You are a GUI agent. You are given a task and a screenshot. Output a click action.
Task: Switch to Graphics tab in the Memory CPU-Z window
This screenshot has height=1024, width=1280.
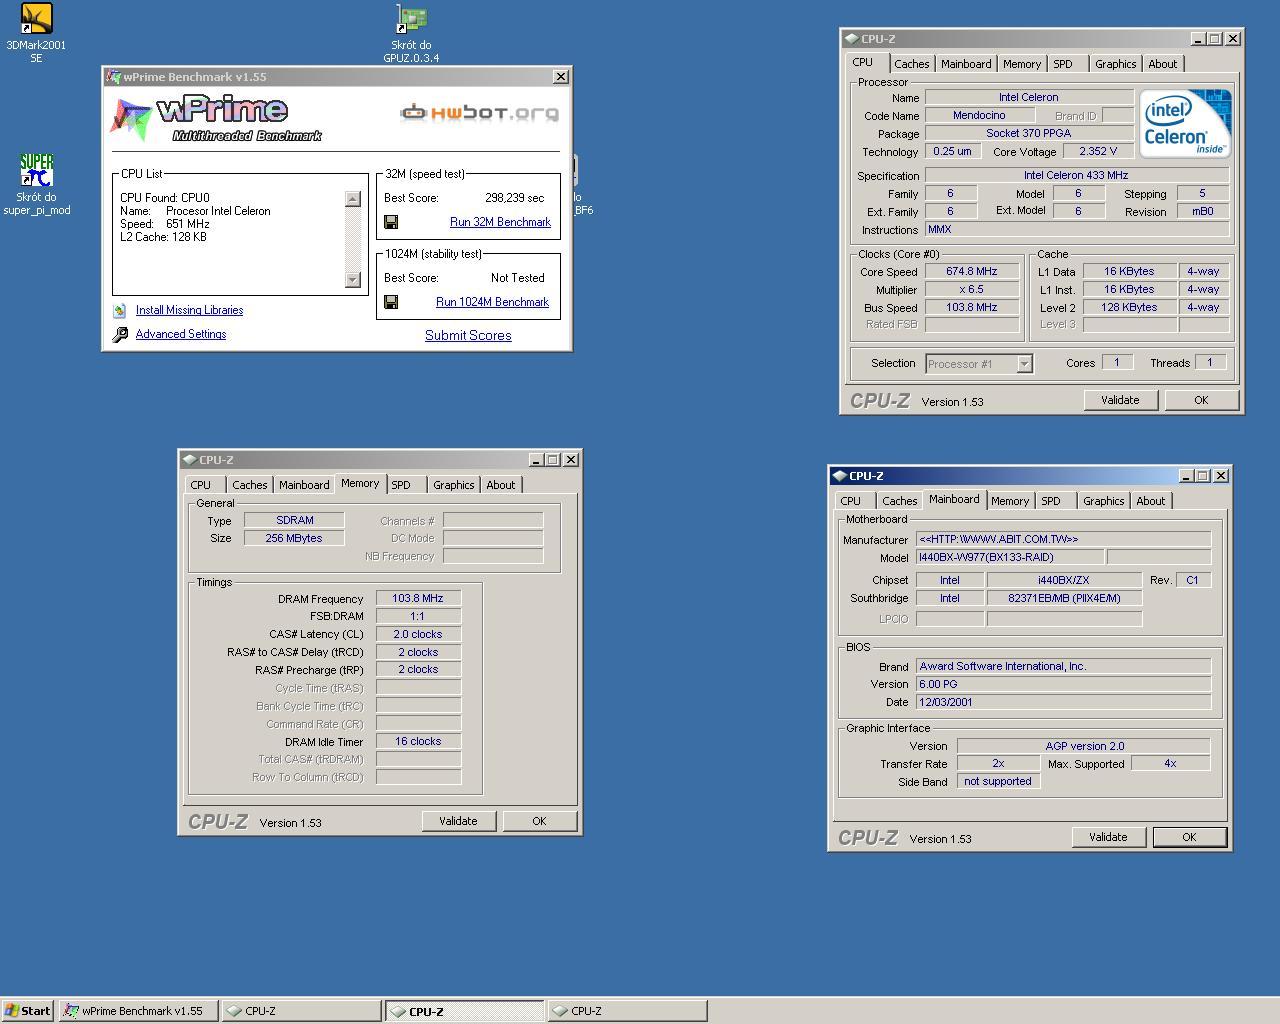tap(453, 485)
